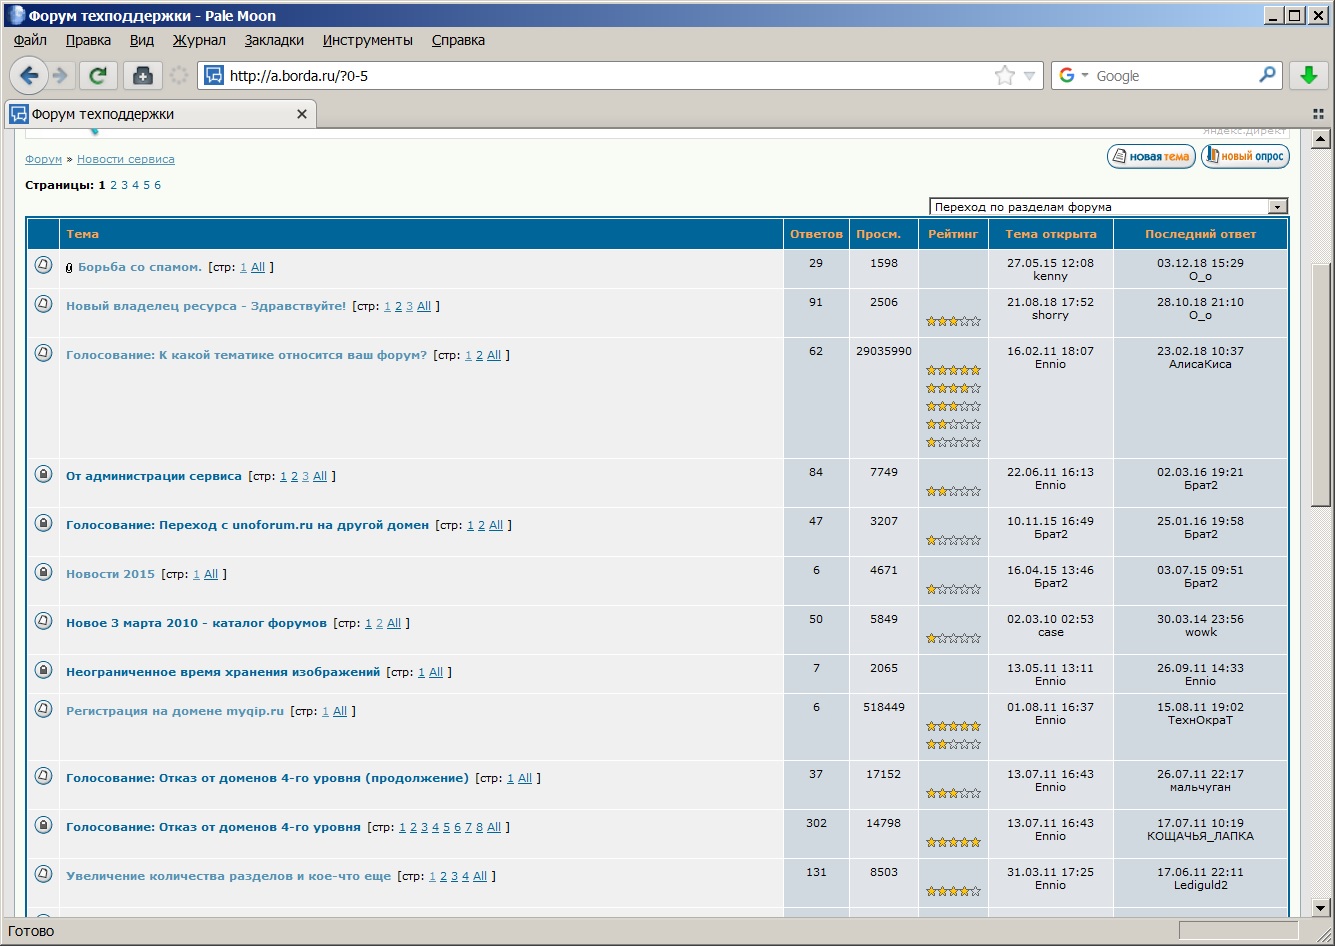Open the Справка menu
Viewport: 1335px width, 946px height.
[x=458, y=40]
